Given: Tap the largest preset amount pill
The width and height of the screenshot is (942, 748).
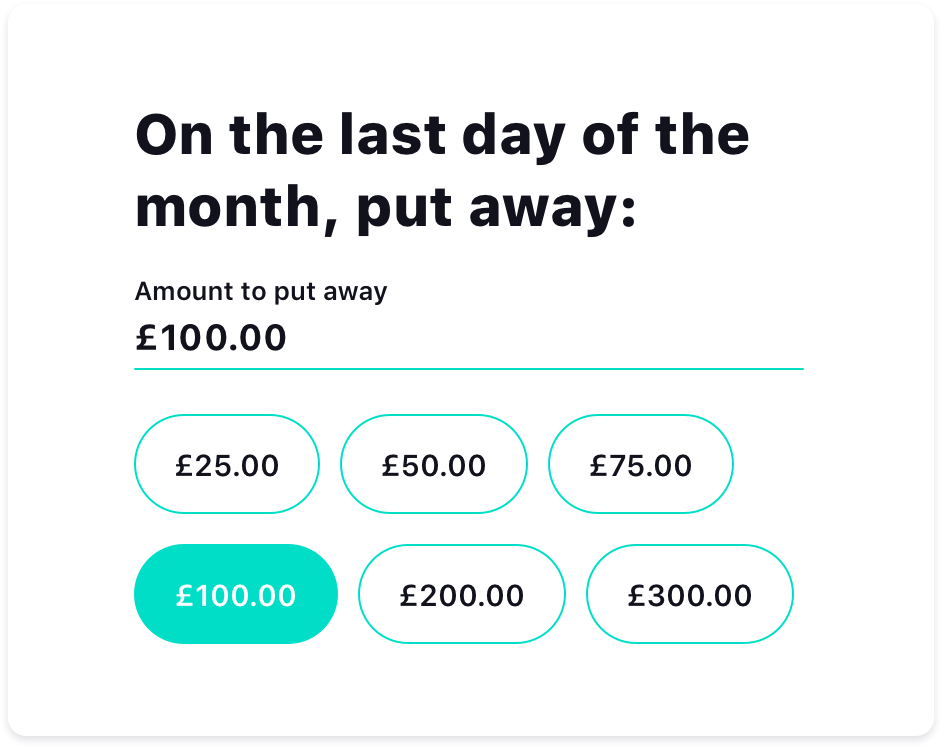Looking at the screenshot, I should click(x=689, y=594).
